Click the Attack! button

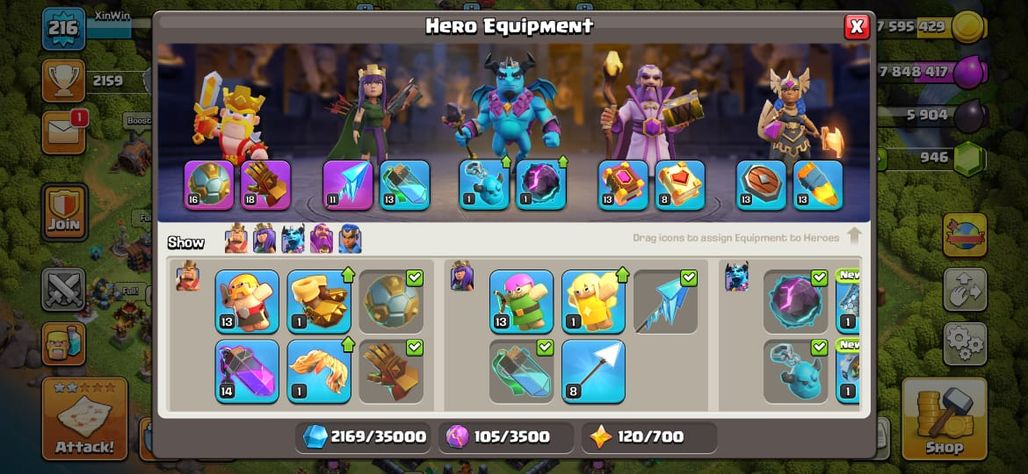click(85, 418)
